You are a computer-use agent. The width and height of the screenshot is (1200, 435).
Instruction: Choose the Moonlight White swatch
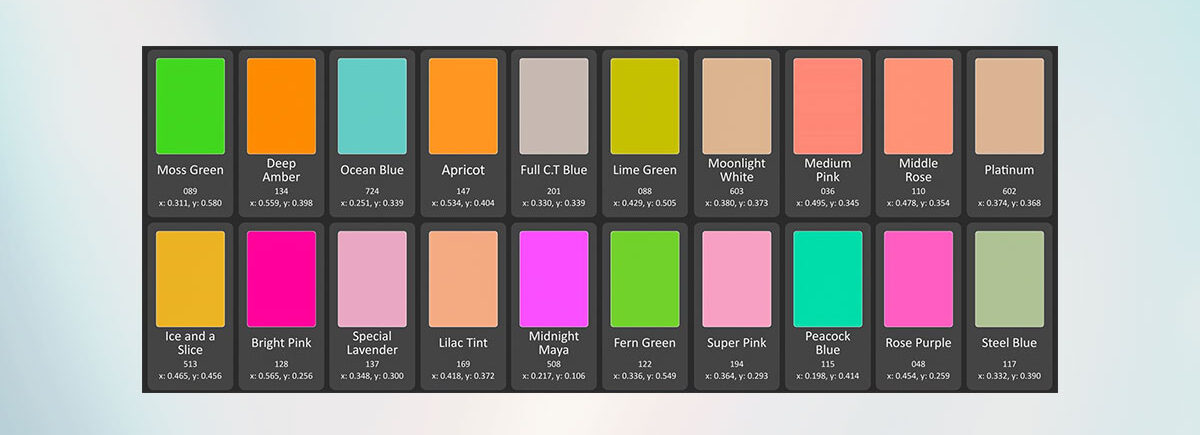[x=736, y=106]
